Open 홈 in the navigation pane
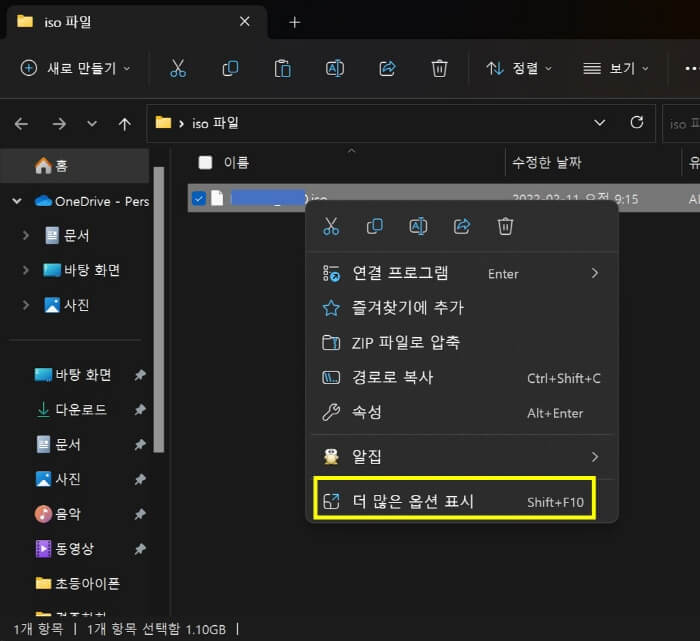This screenshot has height=641, width=700. click(74, 166)
